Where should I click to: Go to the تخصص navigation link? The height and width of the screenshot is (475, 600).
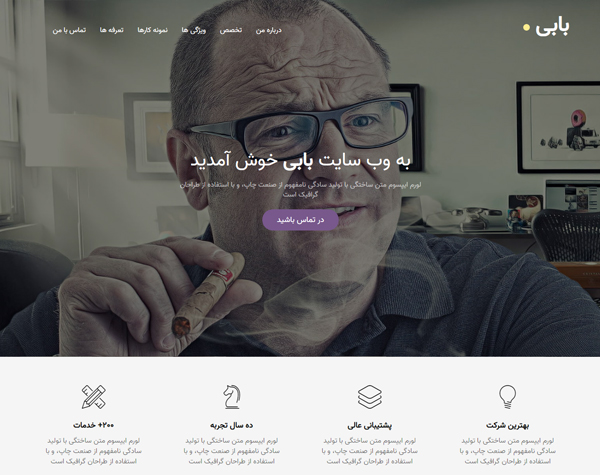click(231, 30)
